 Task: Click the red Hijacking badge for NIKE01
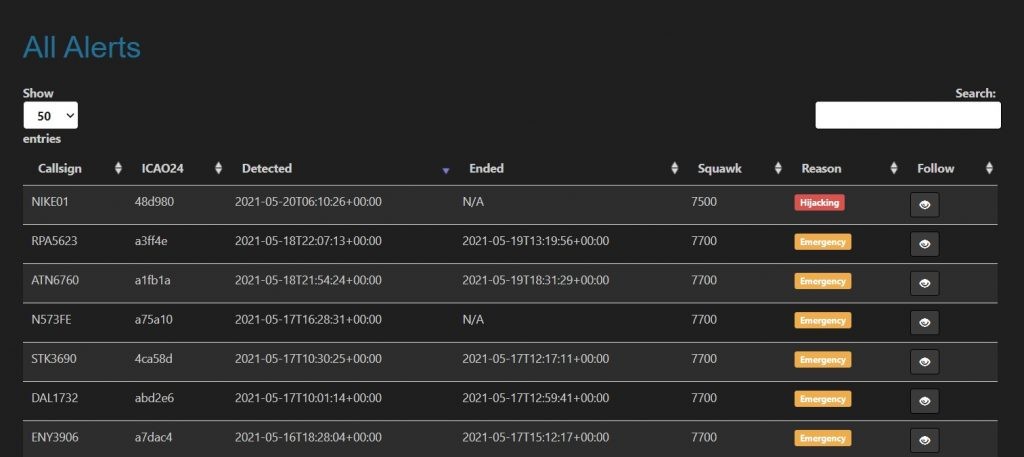click(820, 202)
